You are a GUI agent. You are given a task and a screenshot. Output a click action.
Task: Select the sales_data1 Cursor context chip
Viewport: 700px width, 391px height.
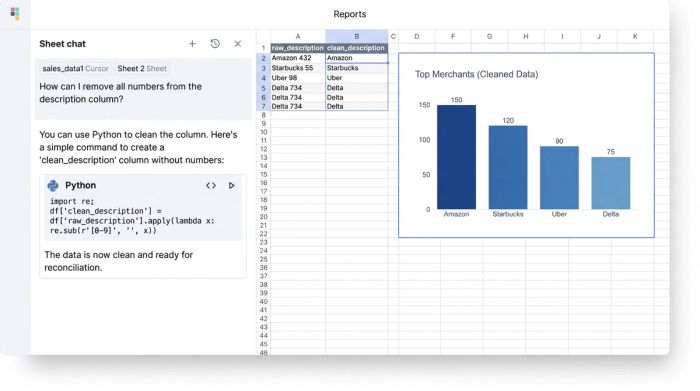pos(75,68)
